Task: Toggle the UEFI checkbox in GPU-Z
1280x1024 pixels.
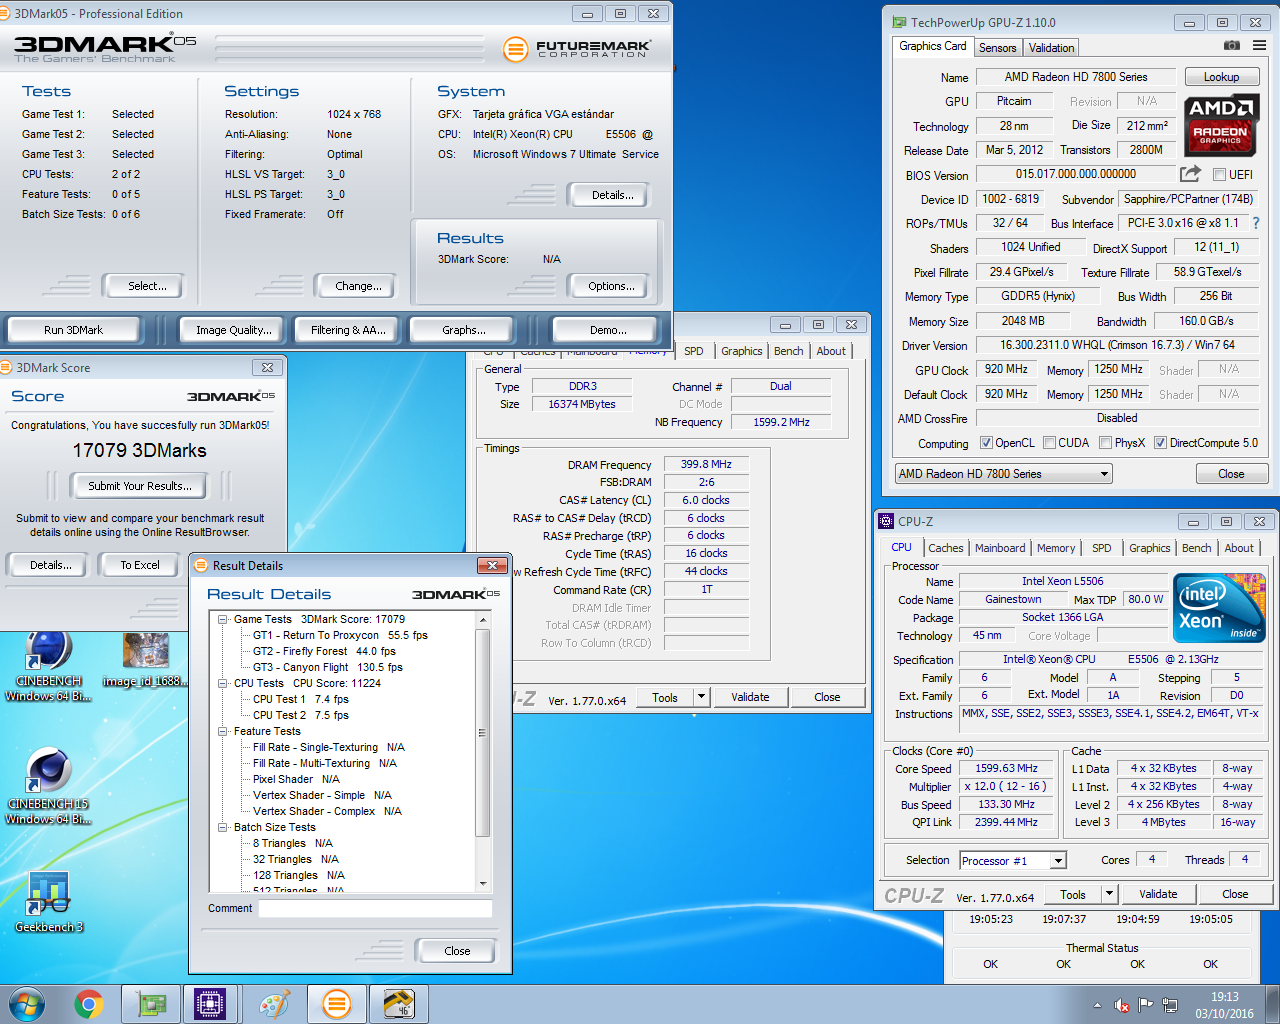Action: (x=1219, y=174)
